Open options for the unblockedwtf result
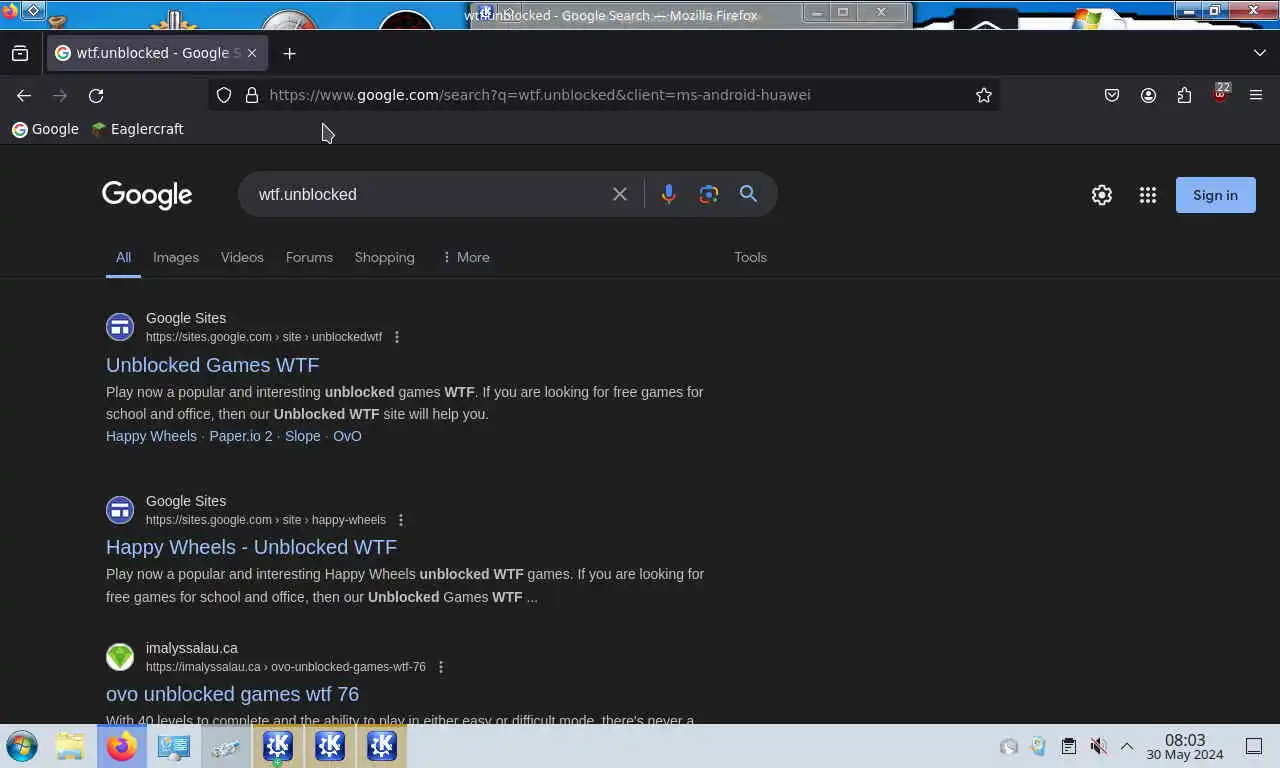 [x=397, y=337]
